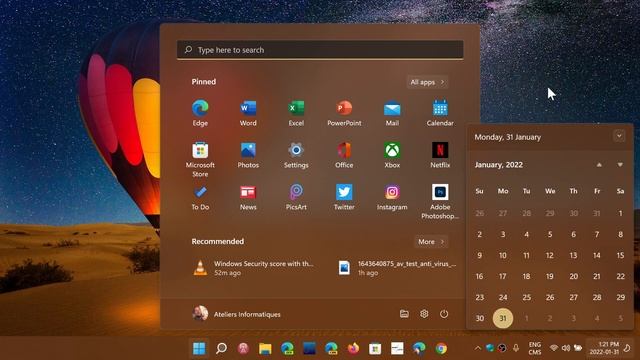
Task: Select January 24 in the calendar
Action: click(503, 297)
